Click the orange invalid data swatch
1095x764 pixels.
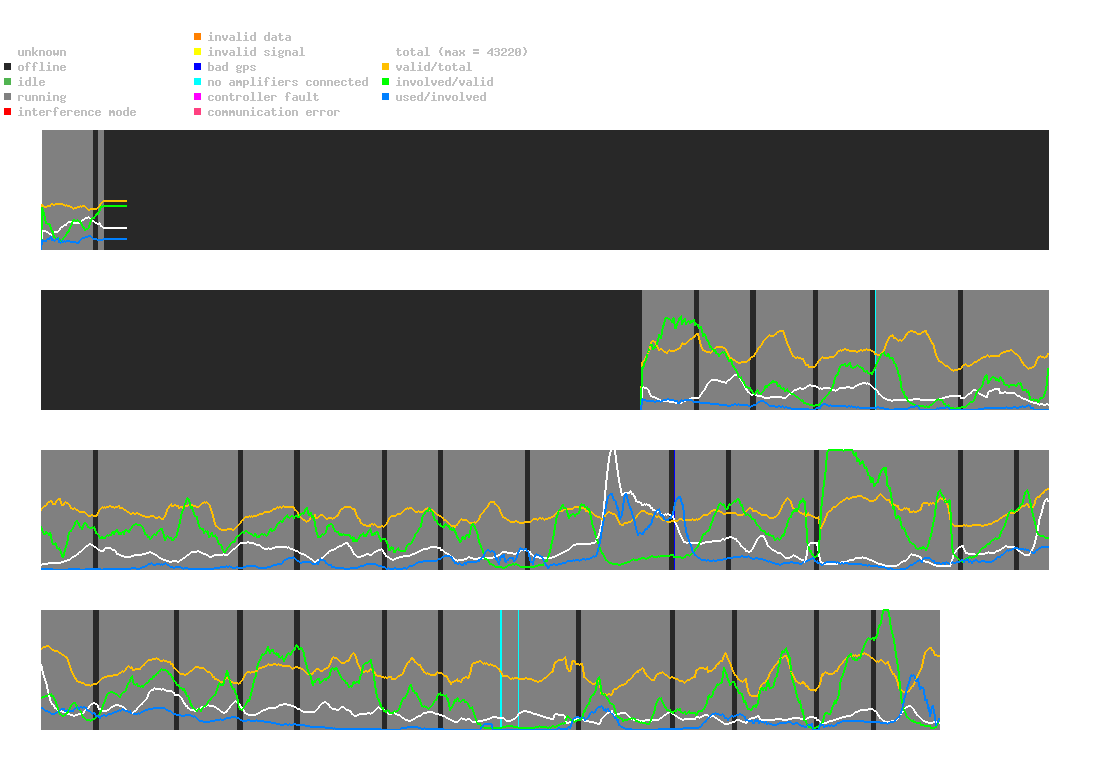[x=198, y=36]
